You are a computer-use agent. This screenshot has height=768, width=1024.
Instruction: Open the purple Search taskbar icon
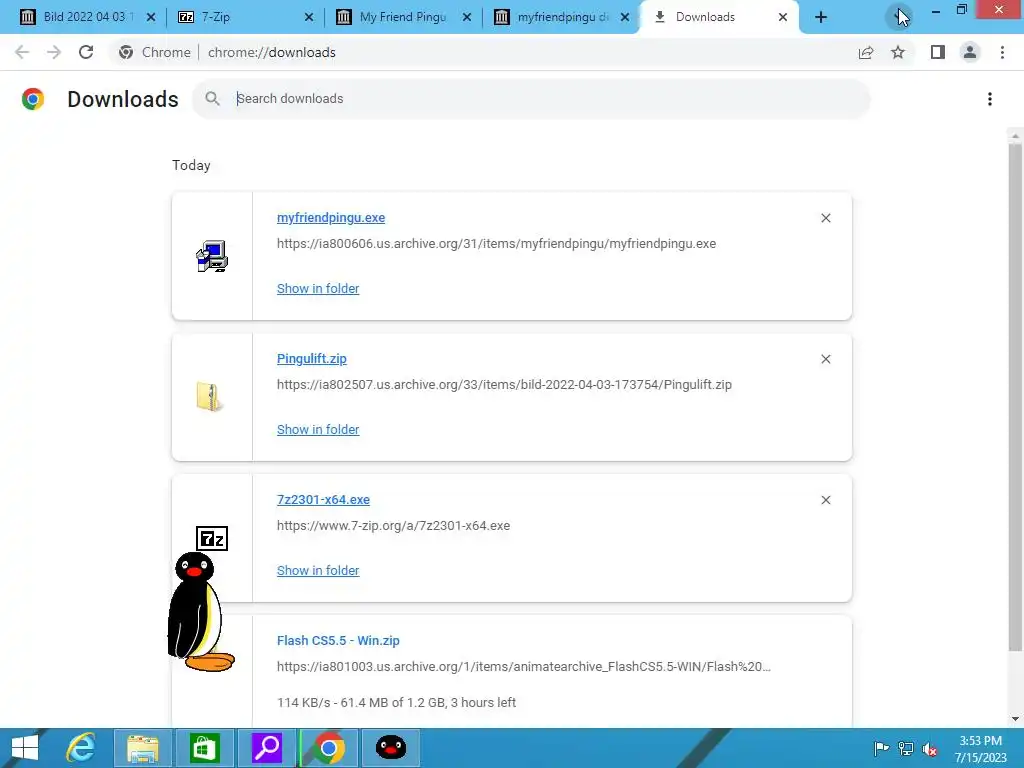[266, 748]
